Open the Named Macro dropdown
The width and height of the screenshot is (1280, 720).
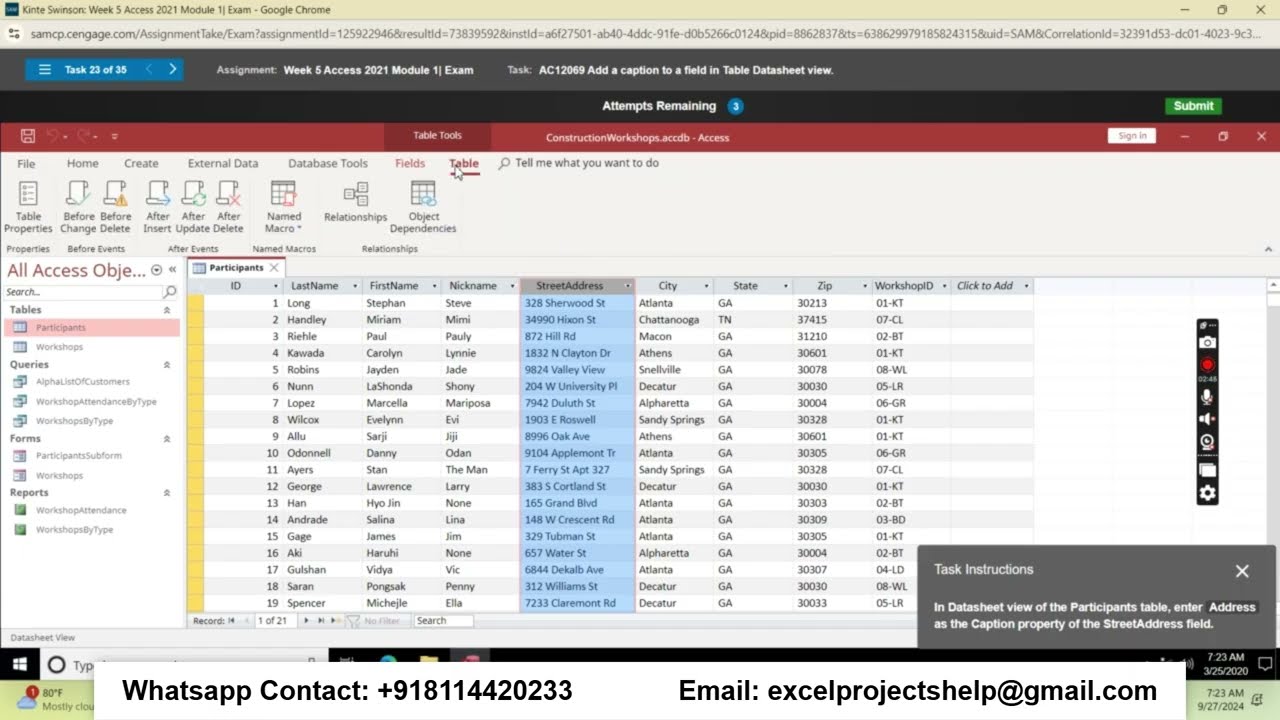(x=283, y=208)
